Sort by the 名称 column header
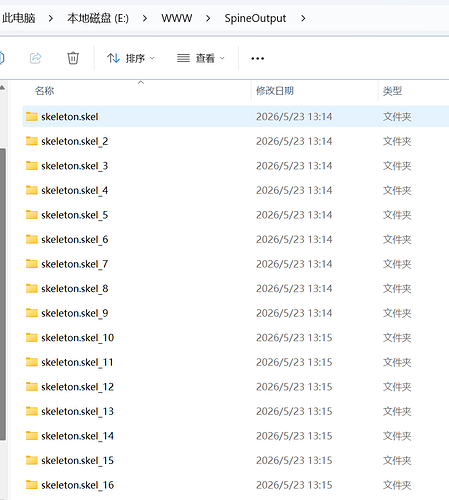The height and width of the screenshot is (500, 449). pyautogui.click(x=45, y=90)
